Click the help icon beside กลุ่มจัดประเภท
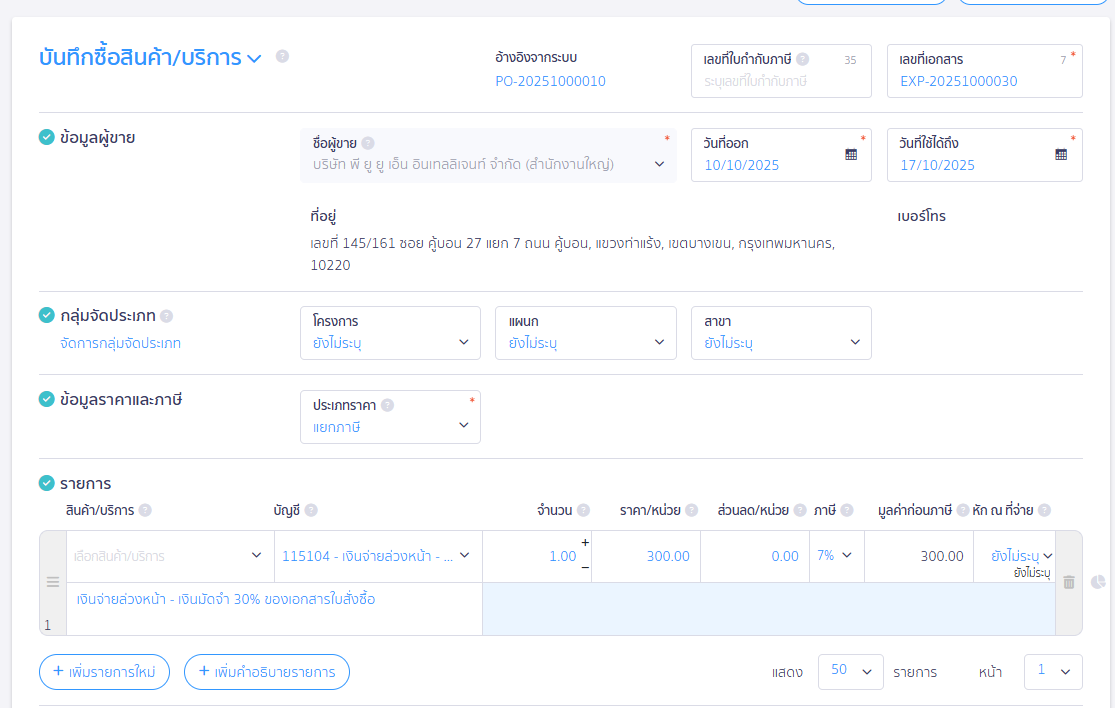 coord(166,316)
